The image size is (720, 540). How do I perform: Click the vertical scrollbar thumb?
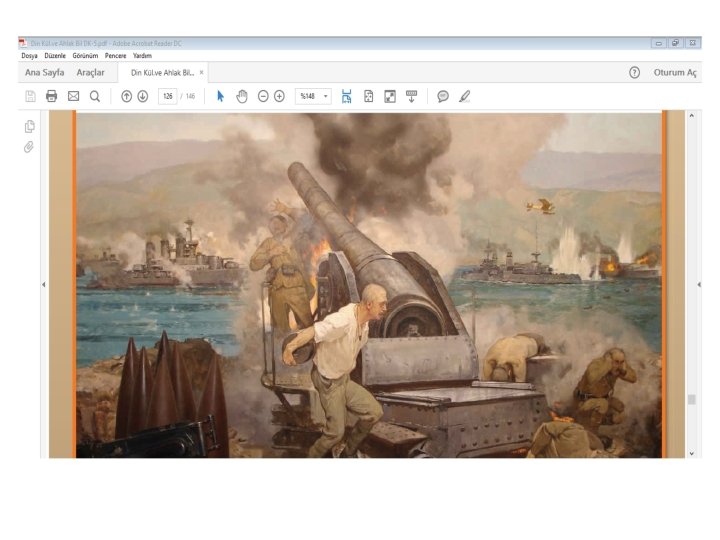pyautogui.click(x=692, y=399)
